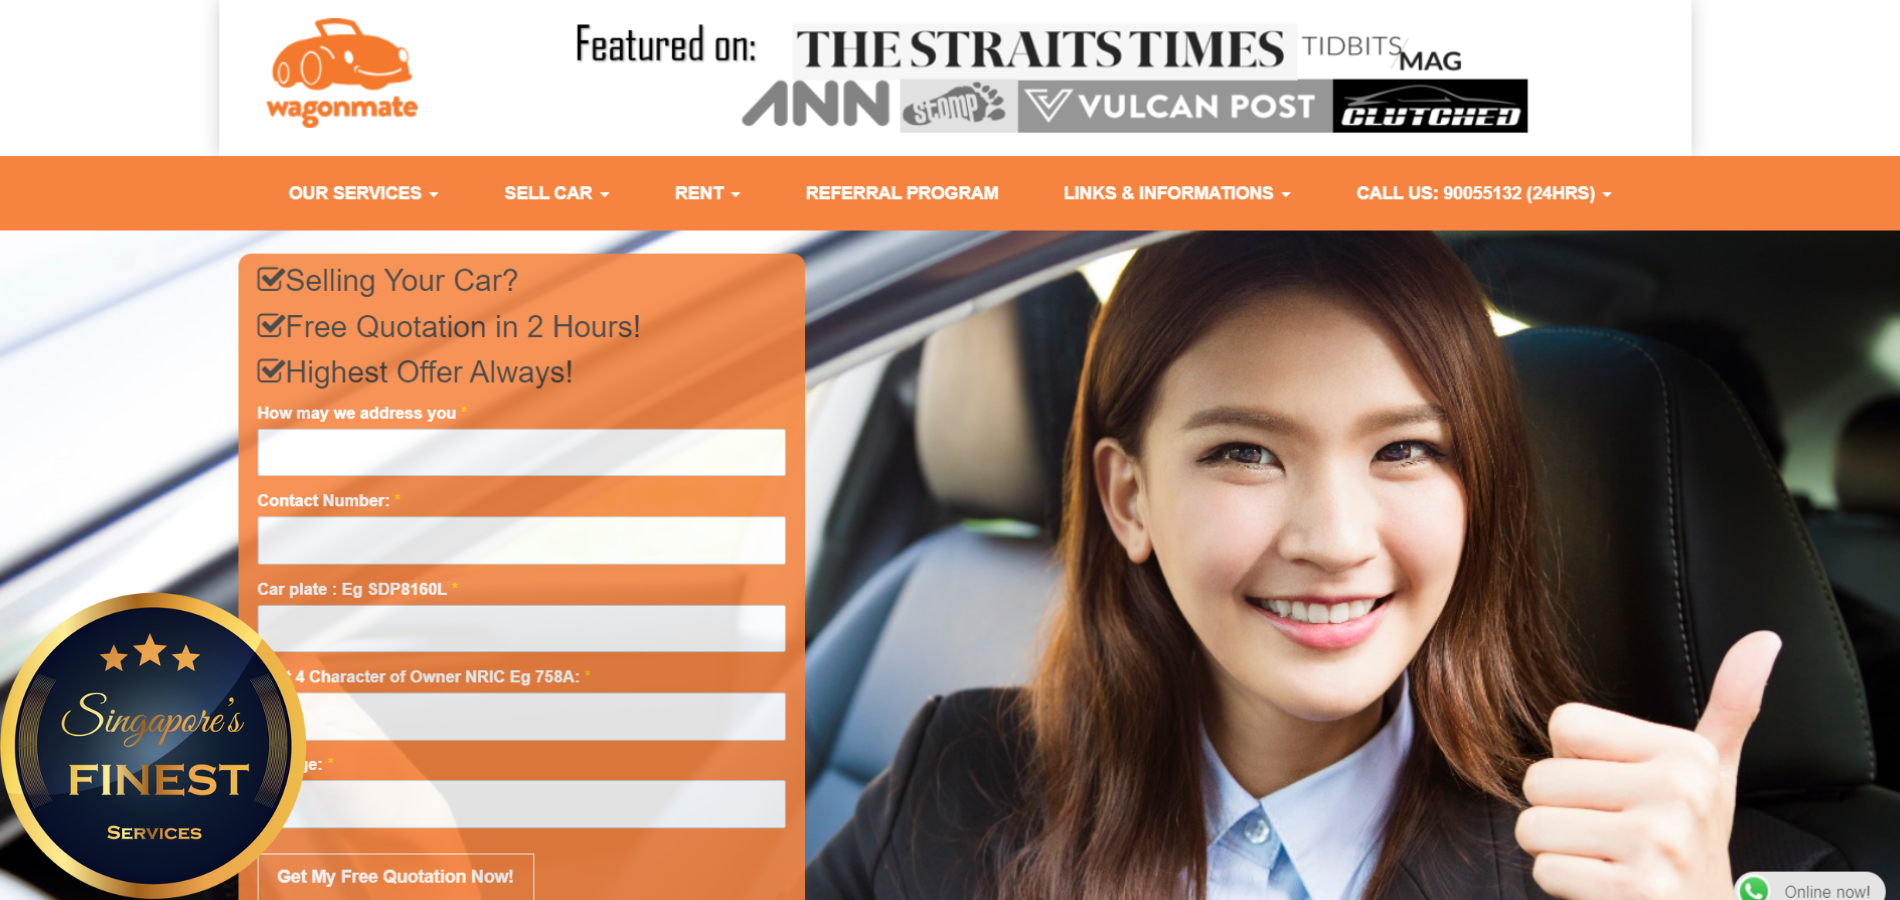Click the Selling Your Car checkmark
The image size is (1900, 900).
coord(270,279)
